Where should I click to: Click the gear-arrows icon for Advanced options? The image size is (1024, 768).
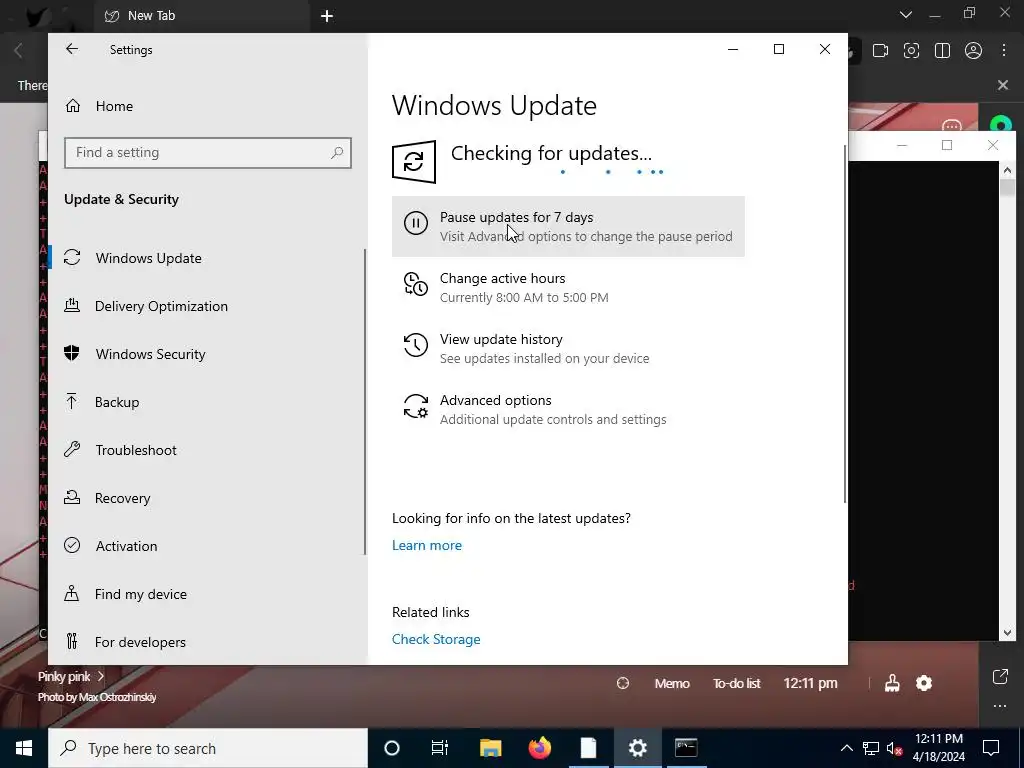415,406
